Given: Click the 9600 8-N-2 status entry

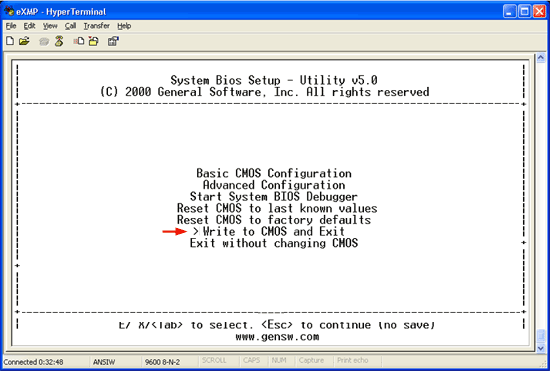Looking at the screenshot, I should (x=162, y=362).
